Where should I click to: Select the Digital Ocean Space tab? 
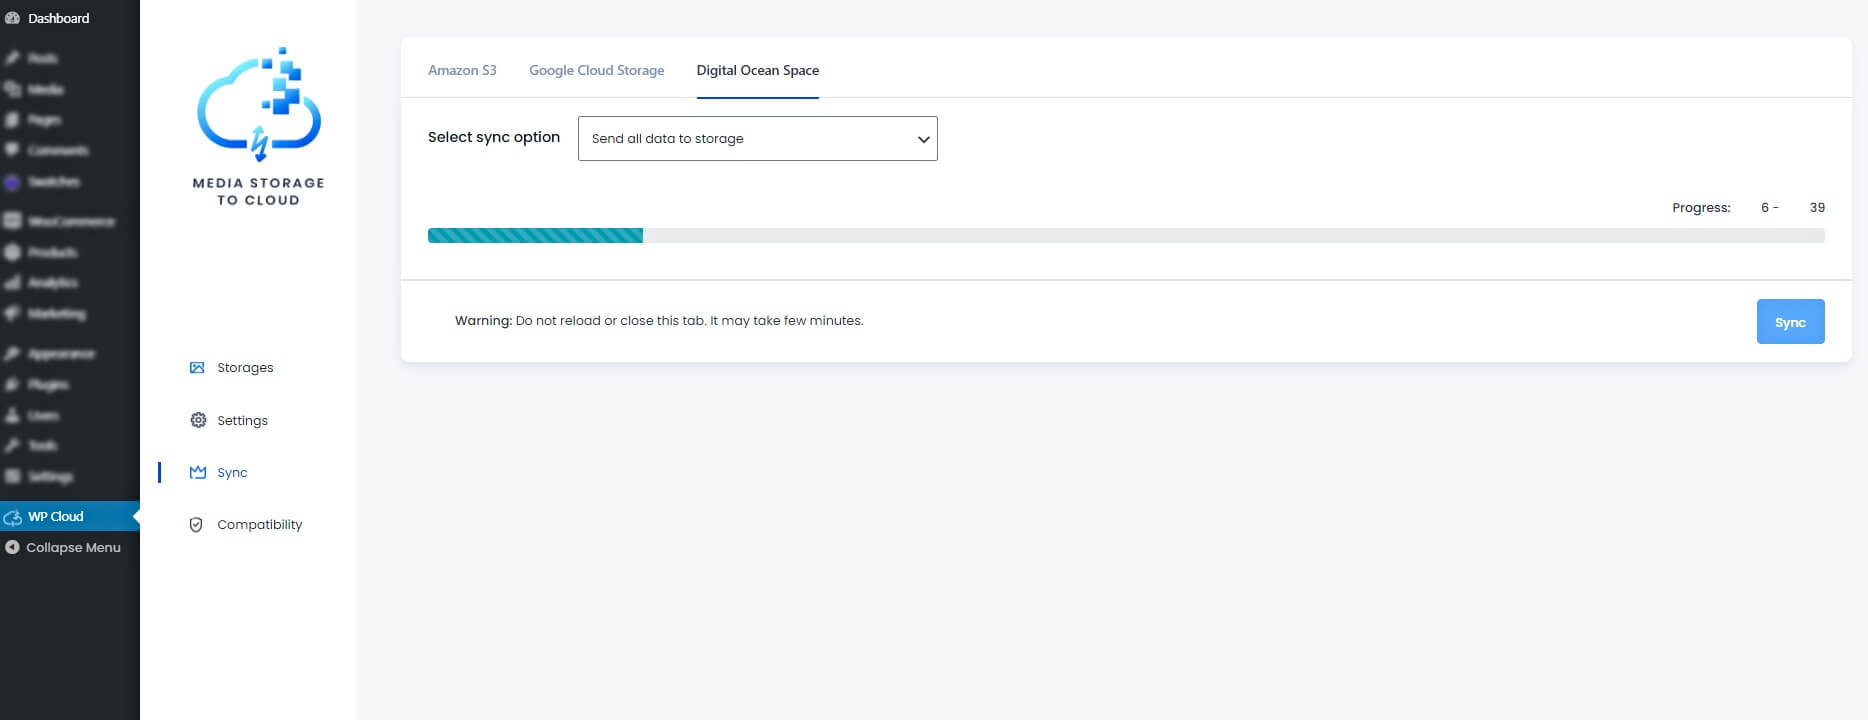point(758,70)
